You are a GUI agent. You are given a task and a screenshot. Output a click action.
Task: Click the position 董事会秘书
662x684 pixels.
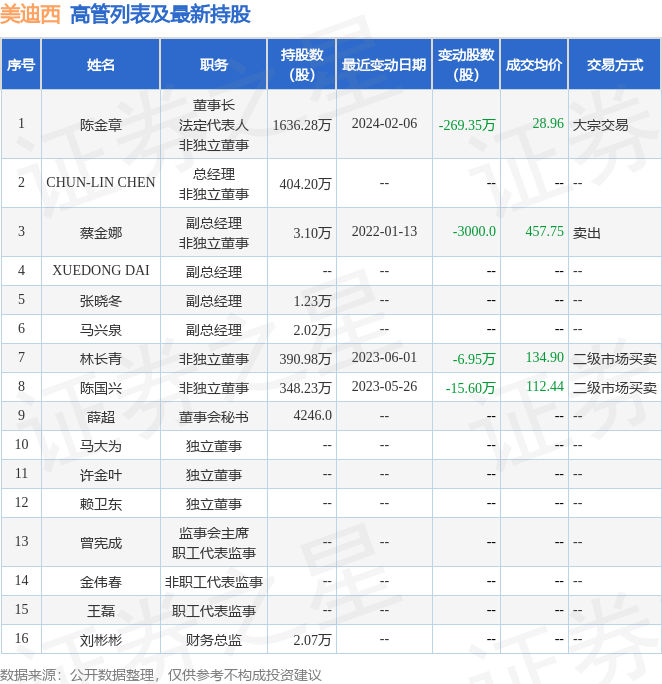tap(214, 417)
